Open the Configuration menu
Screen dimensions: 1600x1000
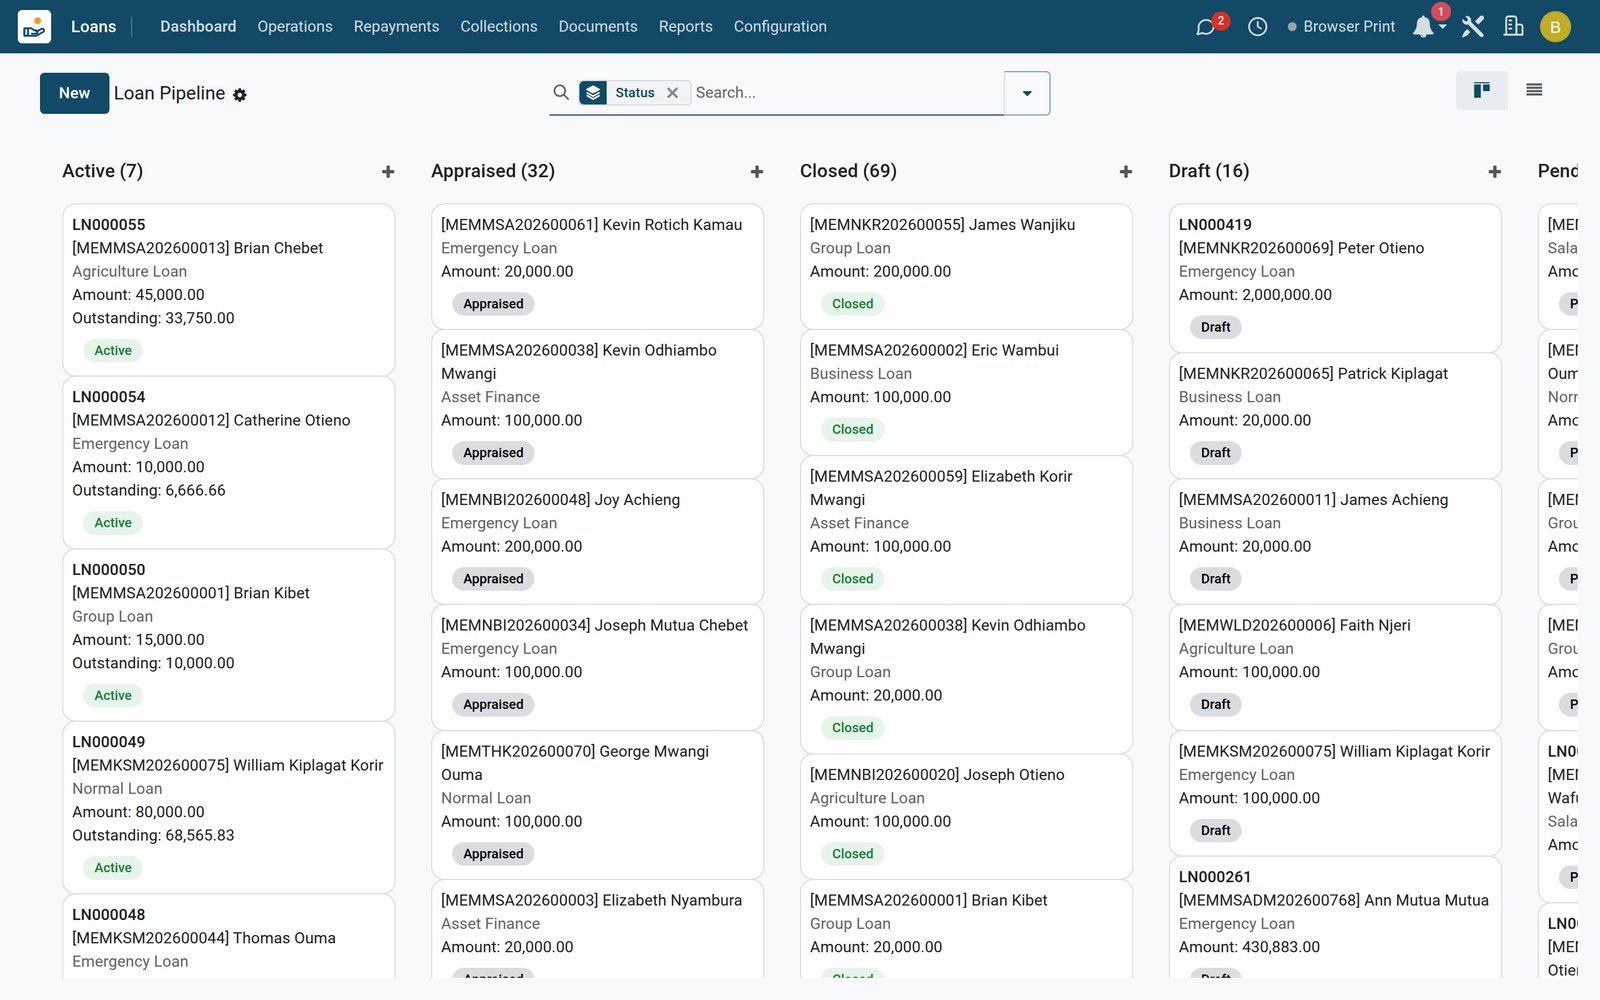(780, 27)
